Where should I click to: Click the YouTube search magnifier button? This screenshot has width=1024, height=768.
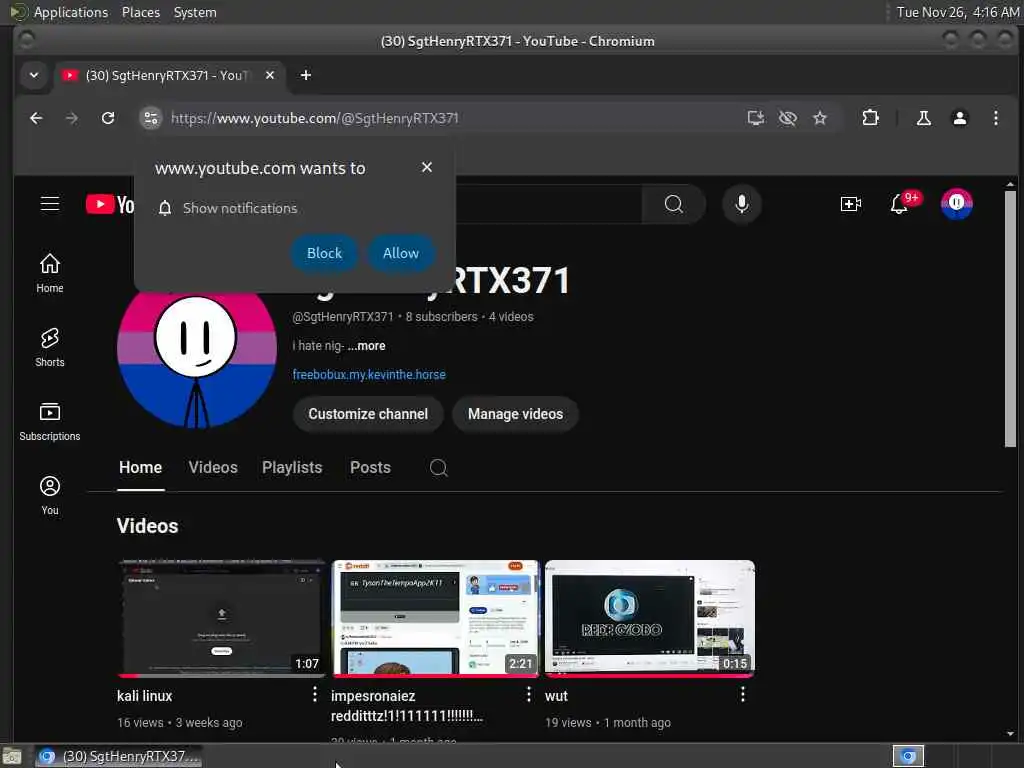pos(673,204)
